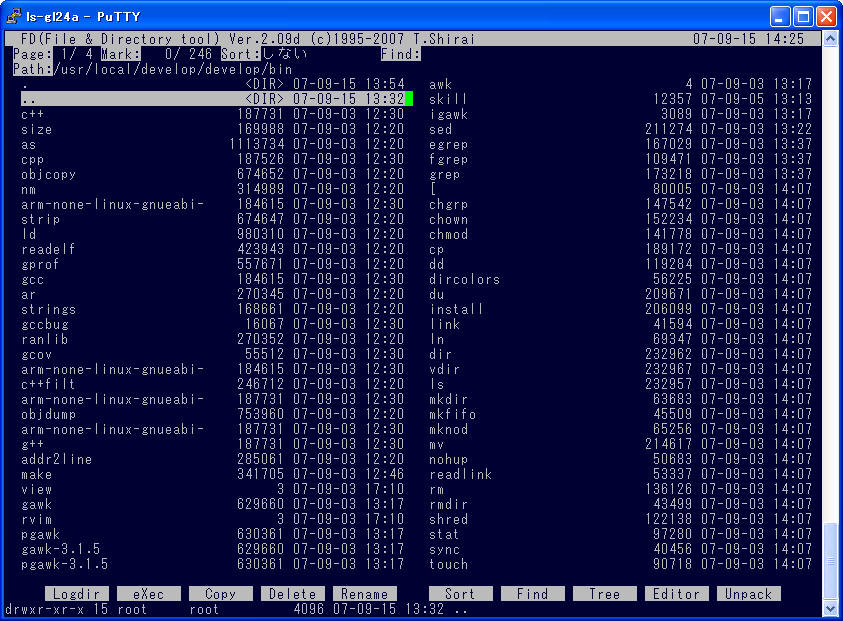Select the objdump file entry

(48, 414)
